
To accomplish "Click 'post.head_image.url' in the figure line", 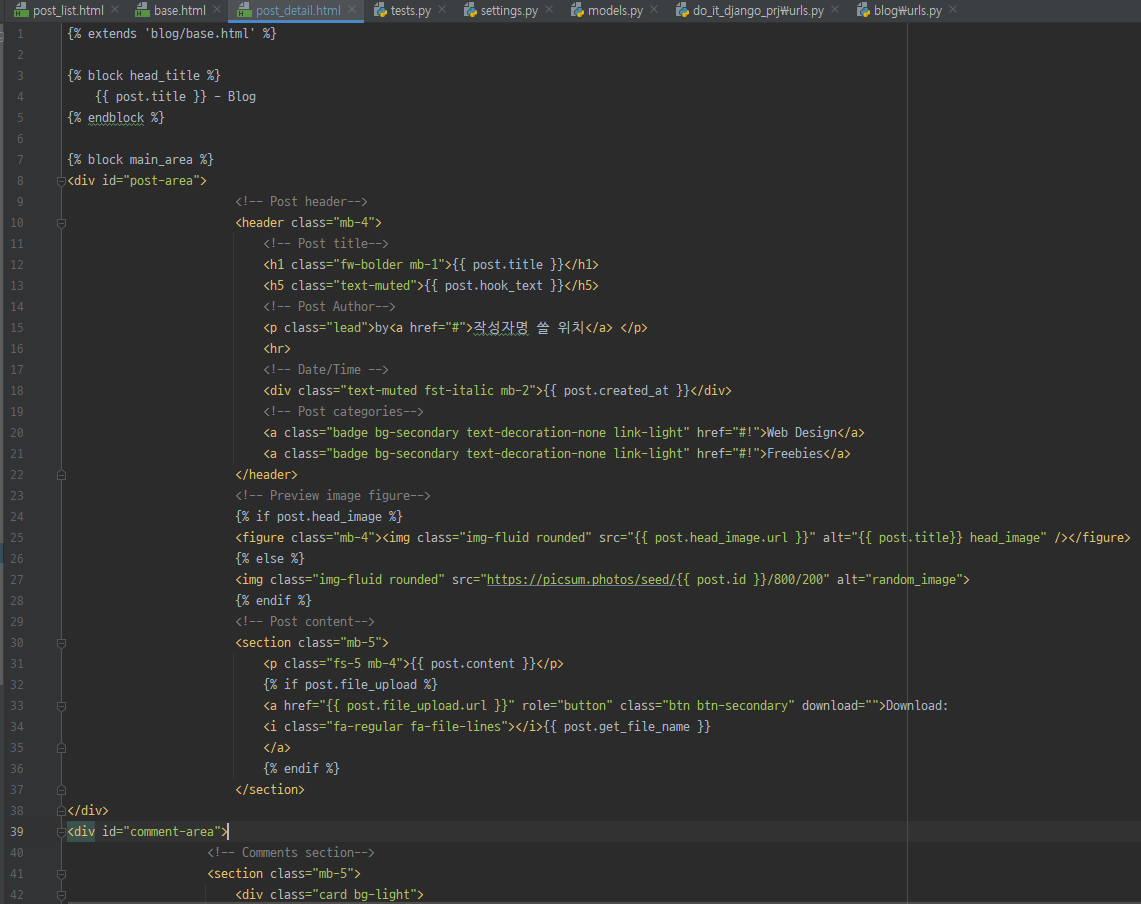I will pyautogui.click(x=720, y=538).
